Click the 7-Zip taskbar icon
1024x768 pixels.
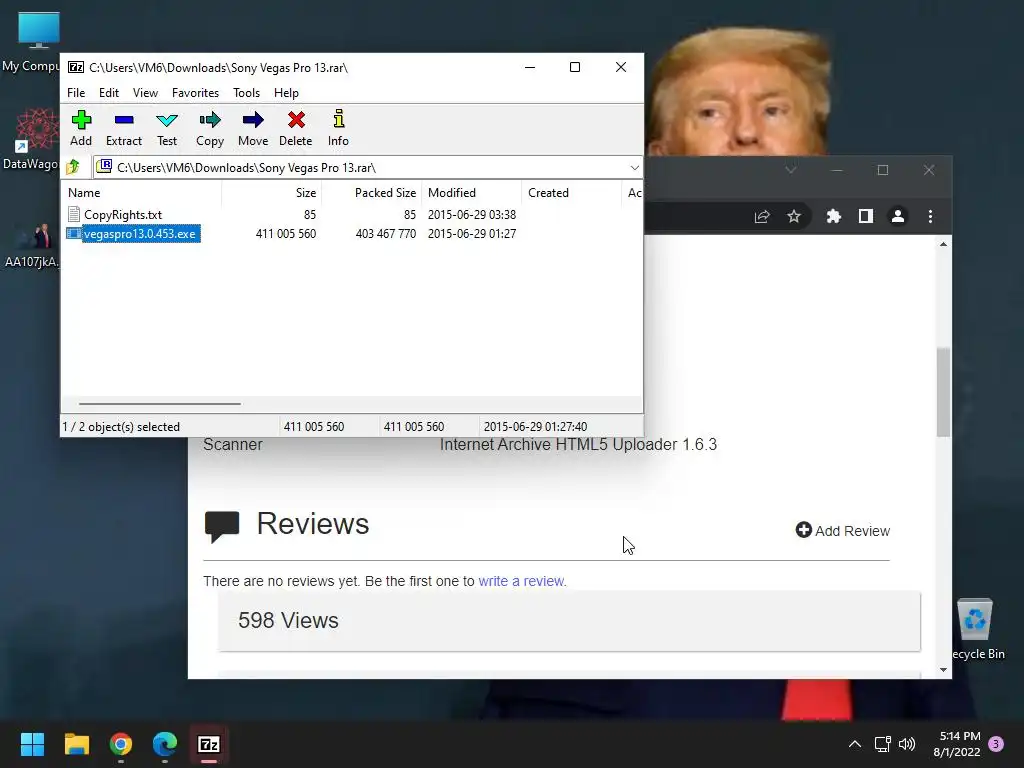click(x=208, y=744)
